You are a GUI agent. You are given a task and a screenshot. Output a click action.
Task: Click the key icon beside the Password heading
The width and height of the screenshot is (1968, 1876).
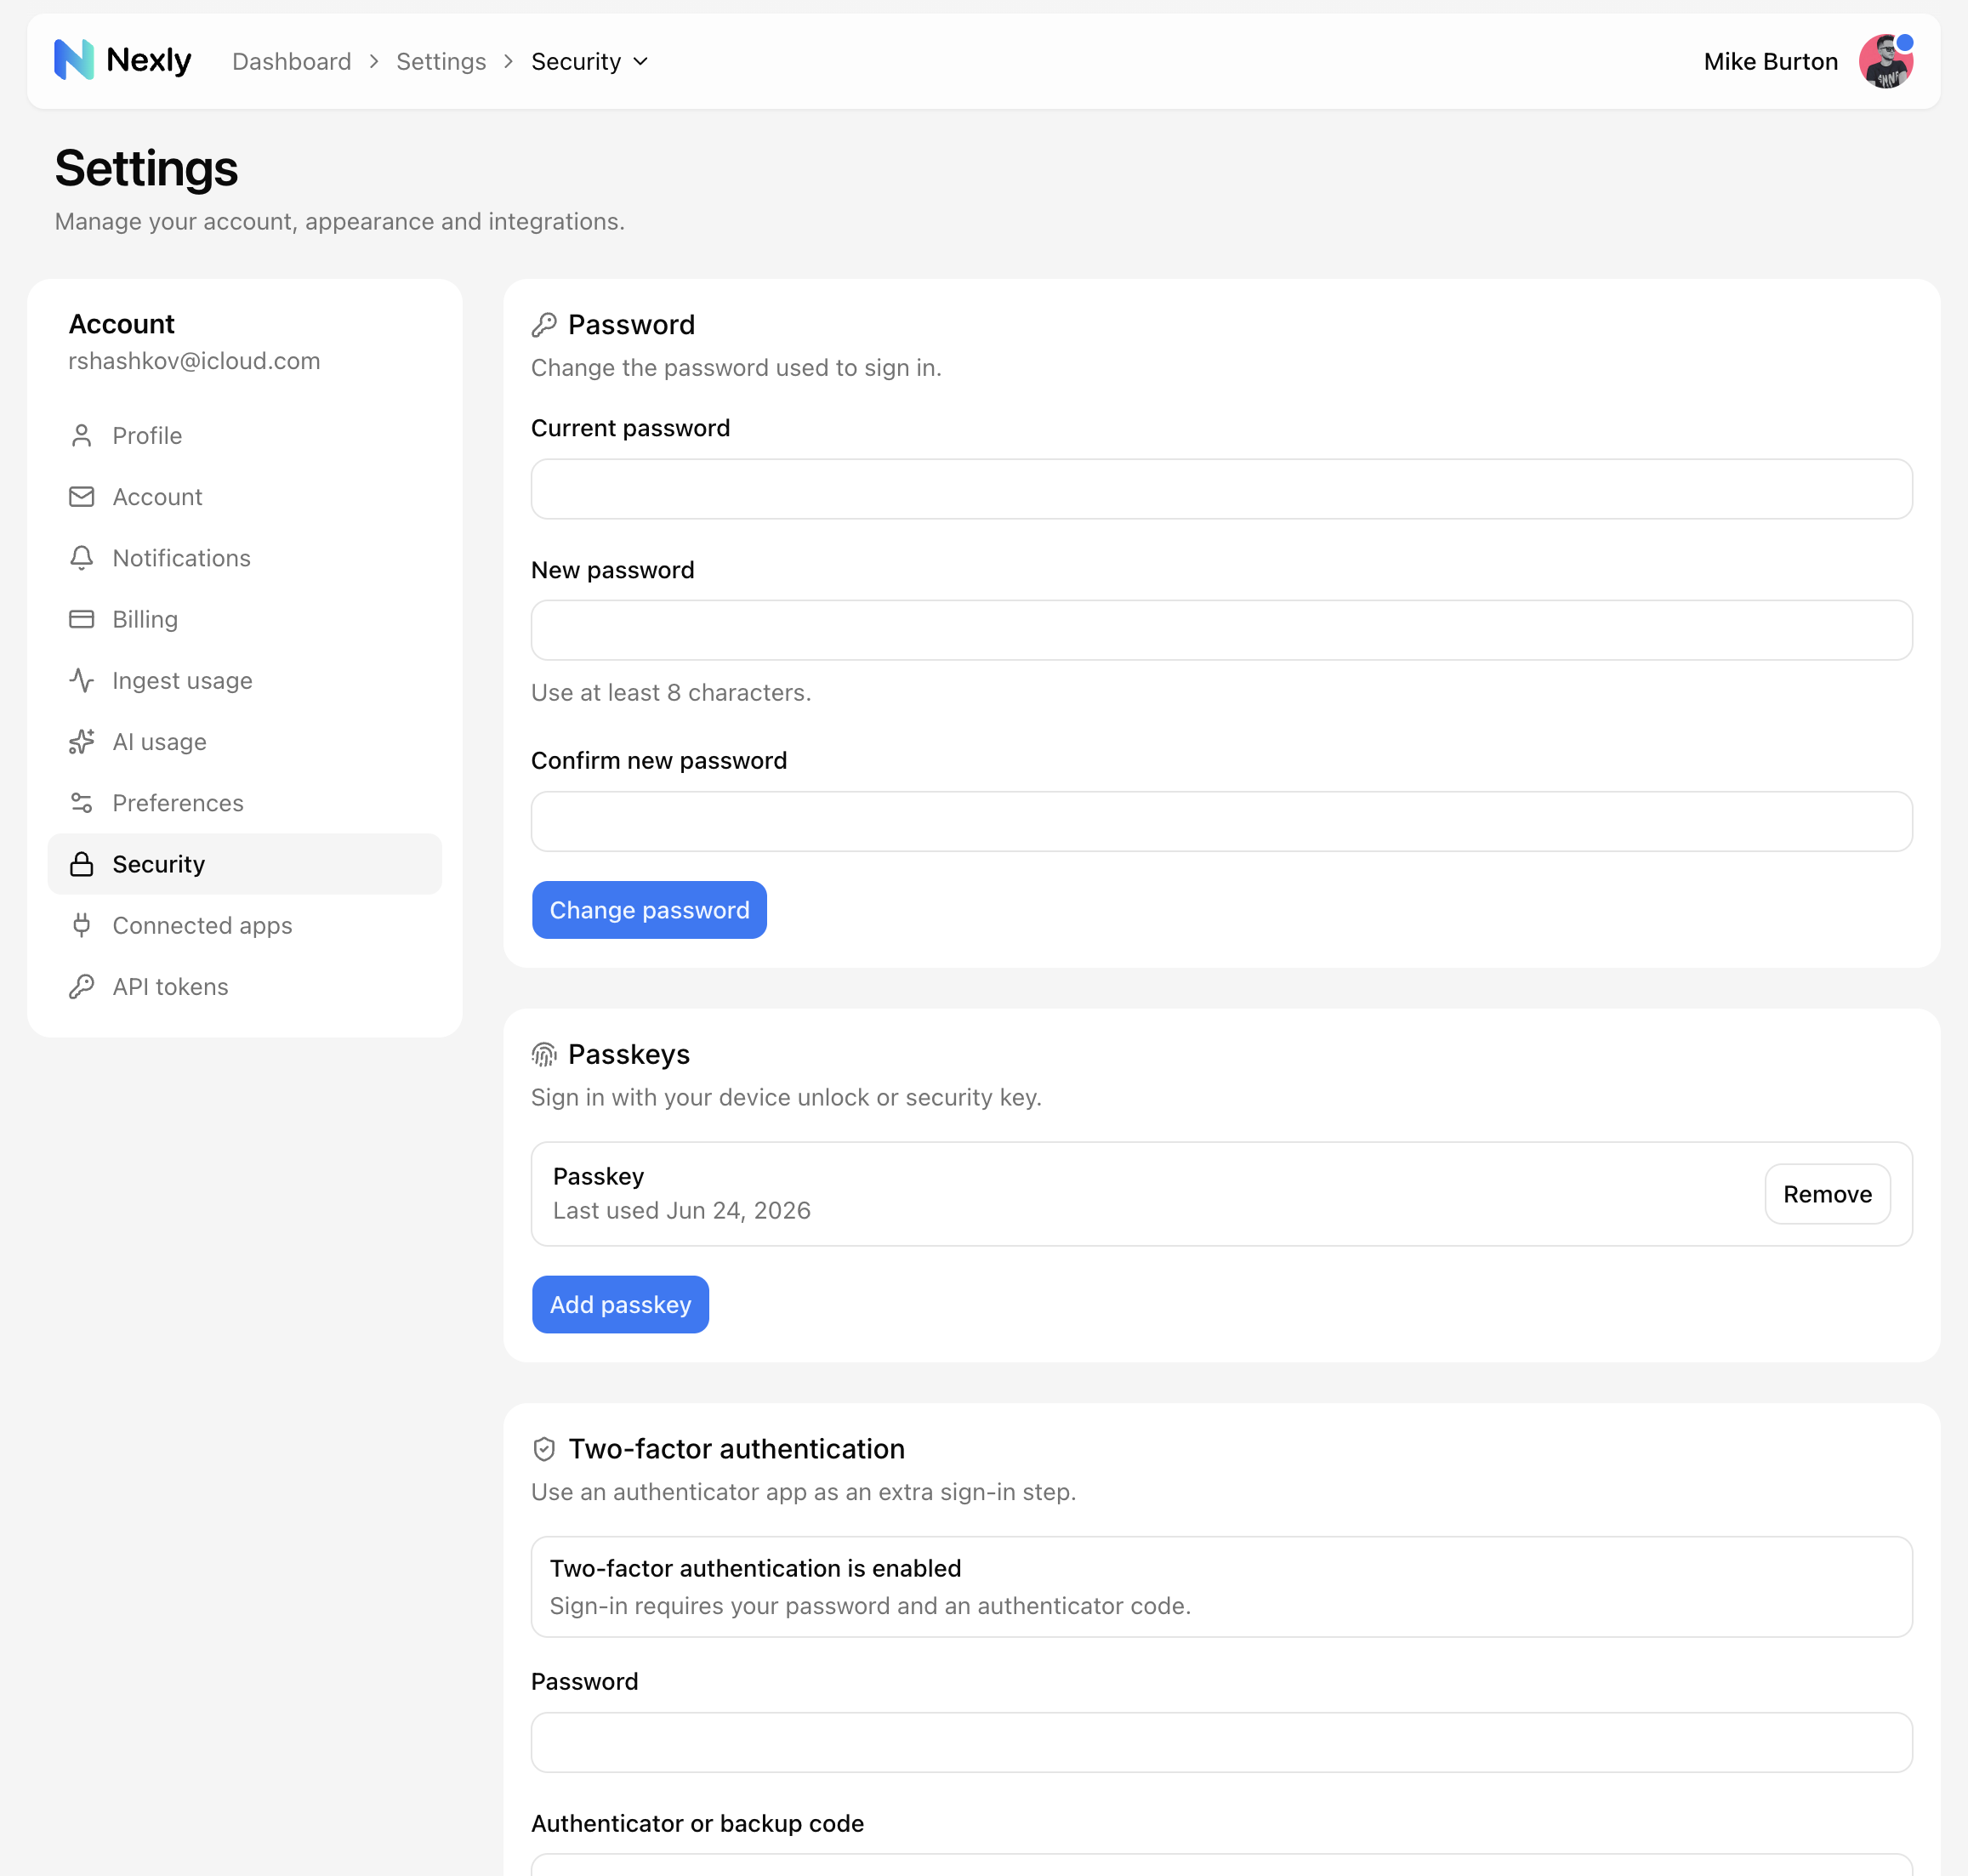(544, 325)
